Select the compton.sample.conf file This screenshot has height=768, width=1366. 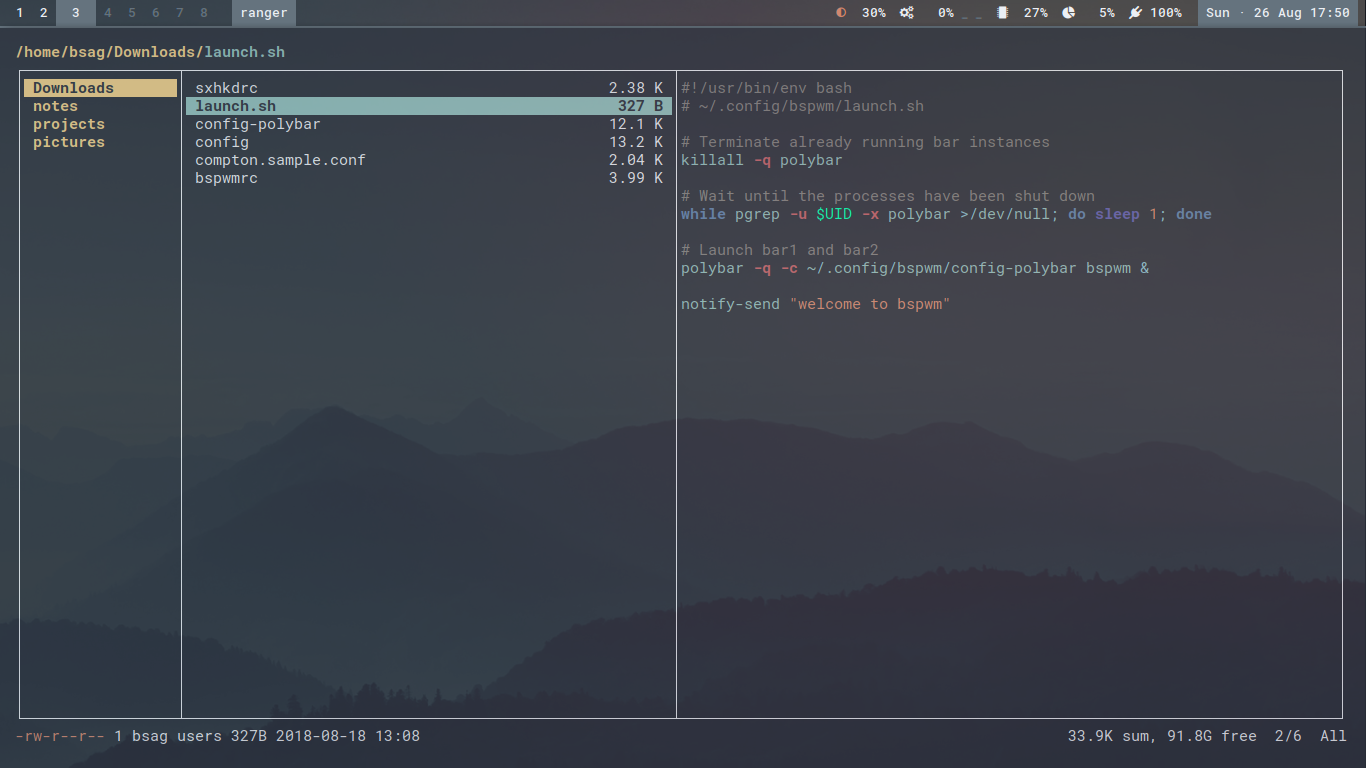pos(280,160)
